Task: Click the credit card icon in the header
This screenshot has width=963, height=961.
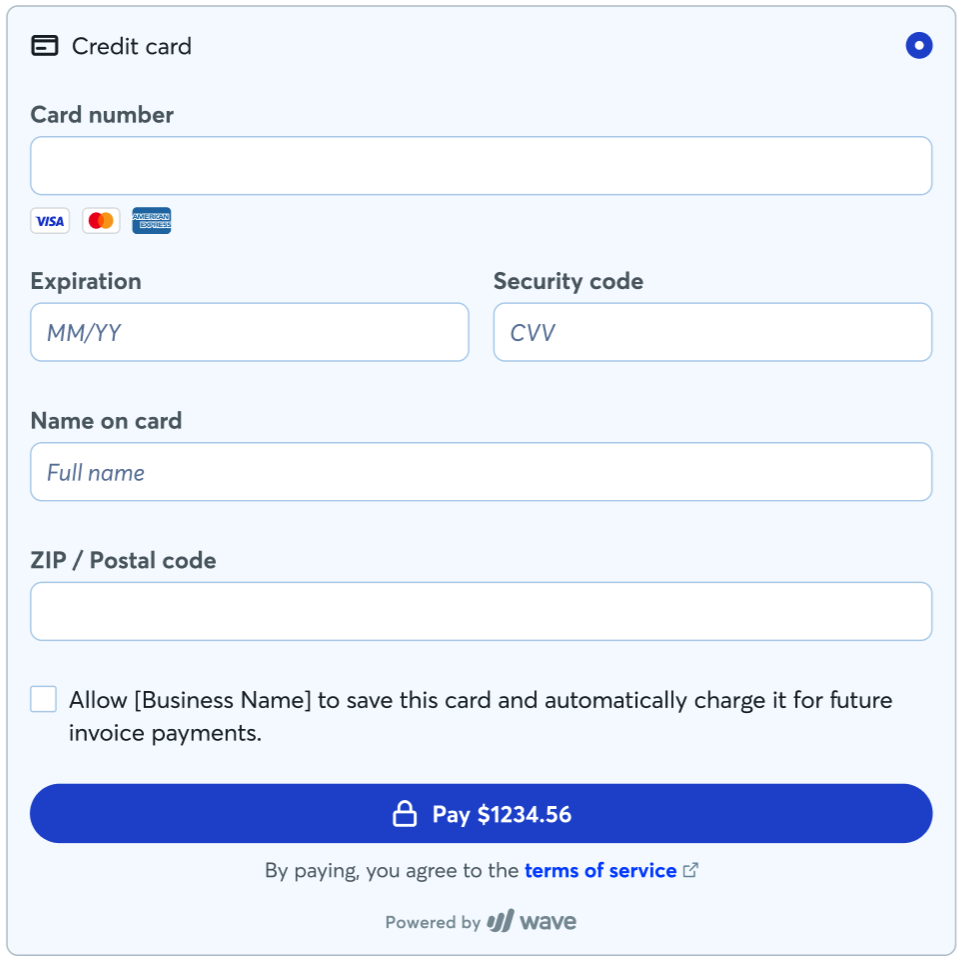Action: click(x=45, y=46)
